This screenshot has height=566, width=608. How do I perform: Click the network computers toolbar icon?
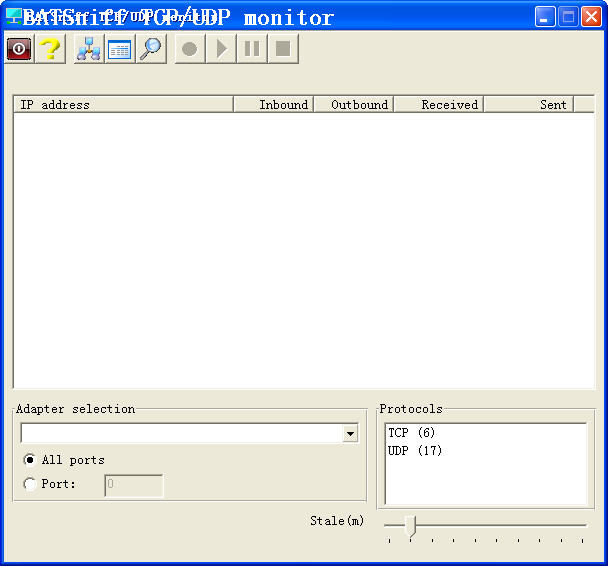coord(89,49)
